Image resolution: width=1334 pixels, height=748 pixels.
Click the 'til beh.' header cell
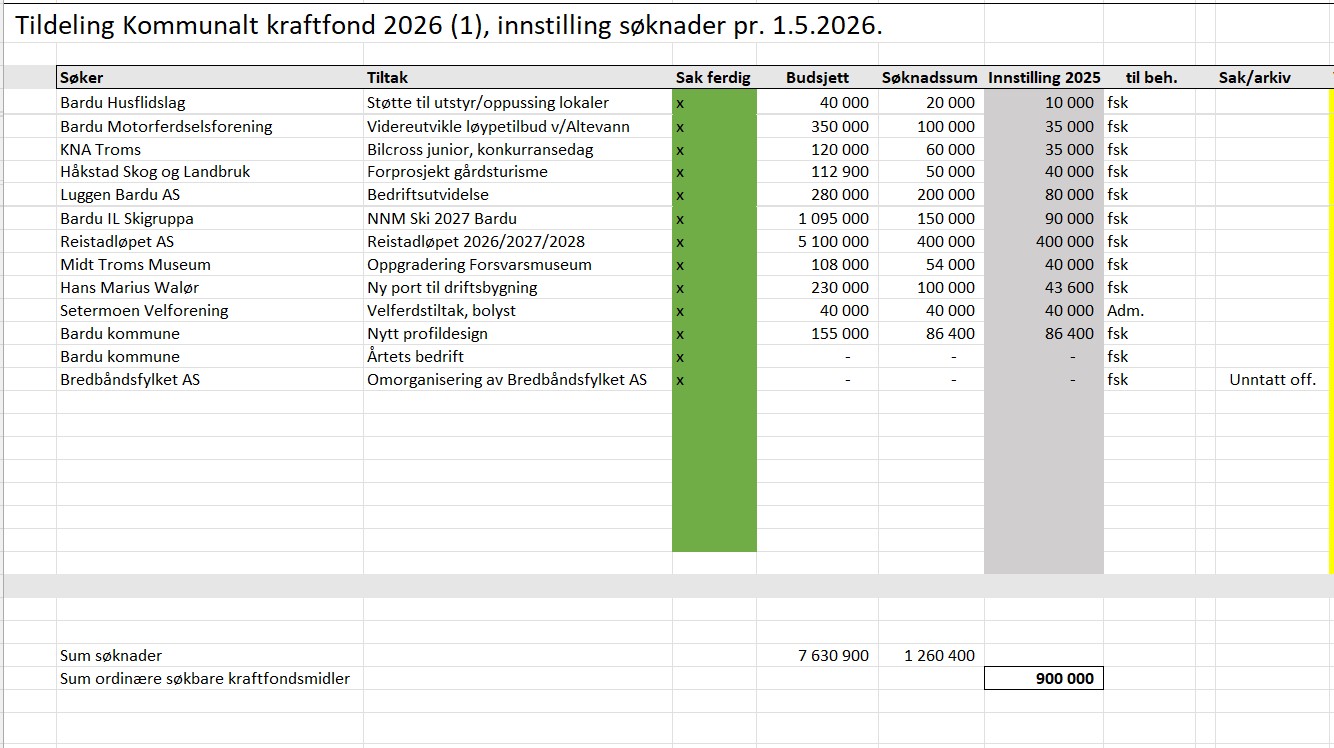[x=1152, y=78]
